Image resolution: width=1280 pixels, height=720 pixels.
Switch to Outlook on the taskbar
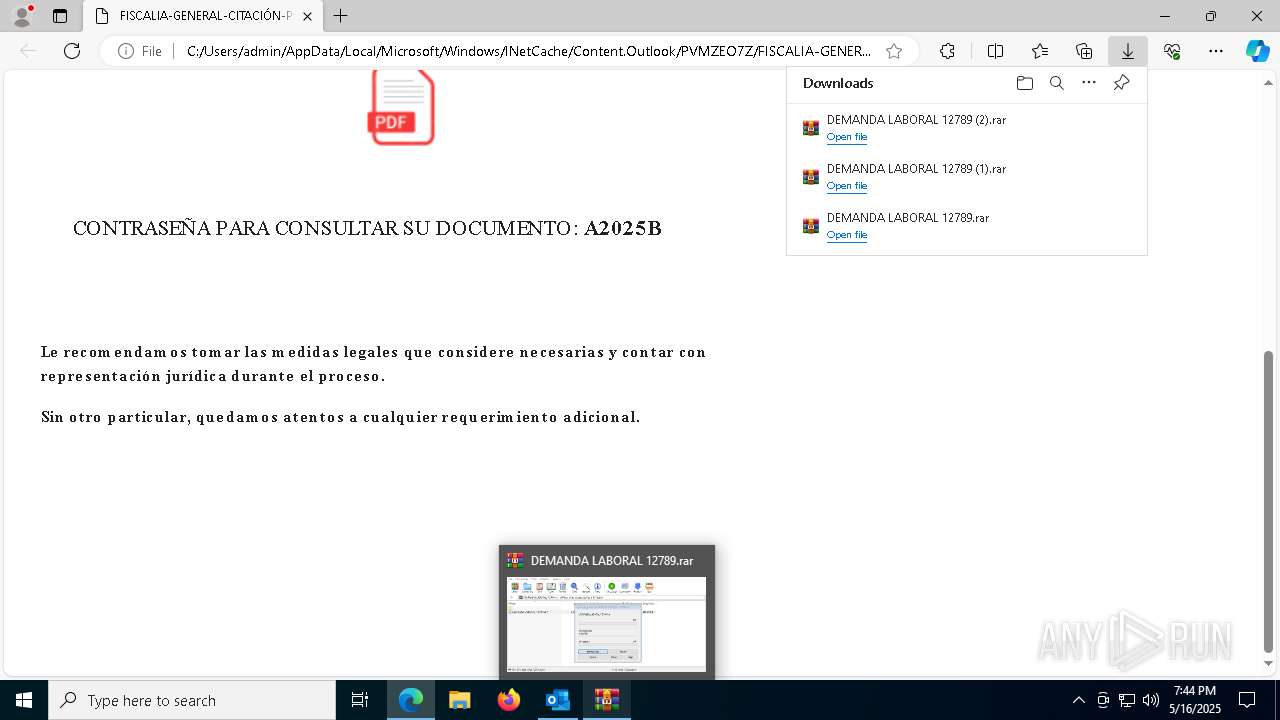click(558, 700)
